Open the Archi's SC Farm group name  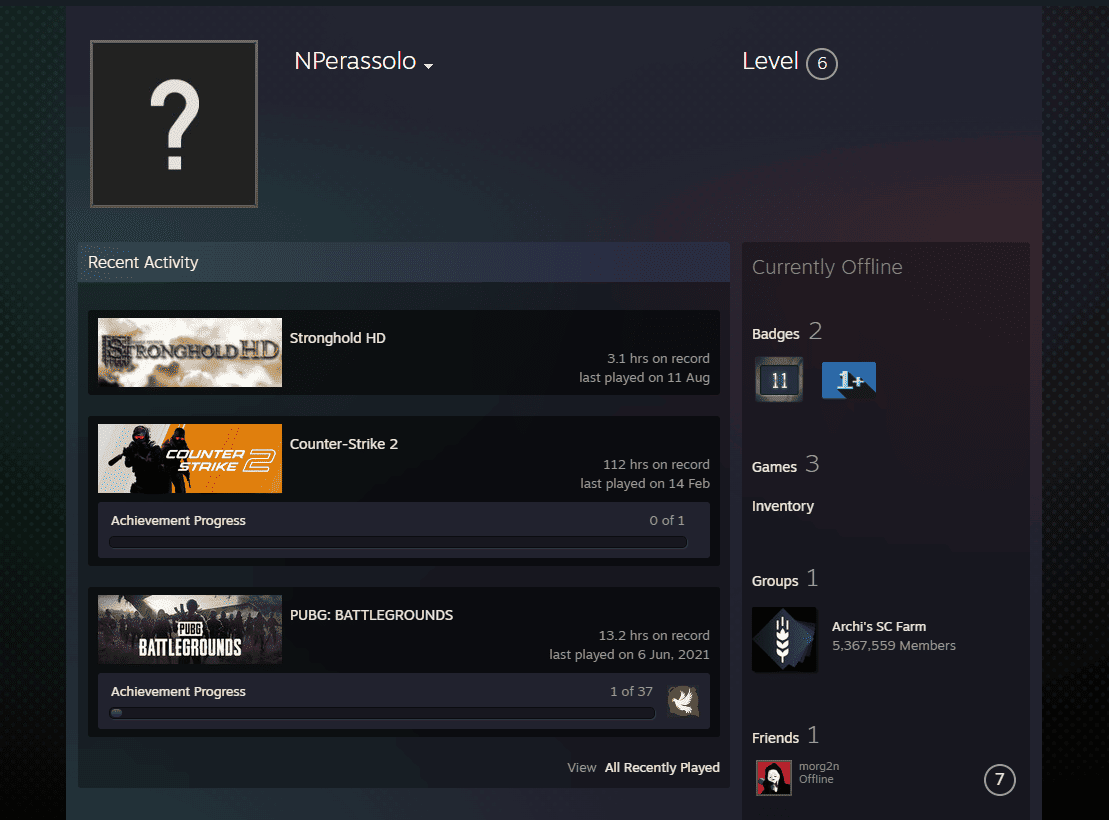tap(878, 627)
